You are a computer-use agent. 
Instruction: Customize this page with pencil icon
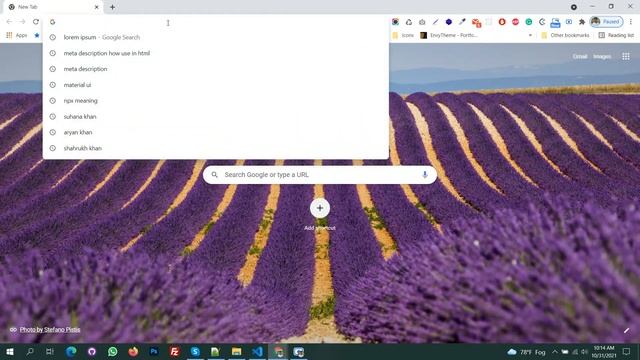click(626, 330)
